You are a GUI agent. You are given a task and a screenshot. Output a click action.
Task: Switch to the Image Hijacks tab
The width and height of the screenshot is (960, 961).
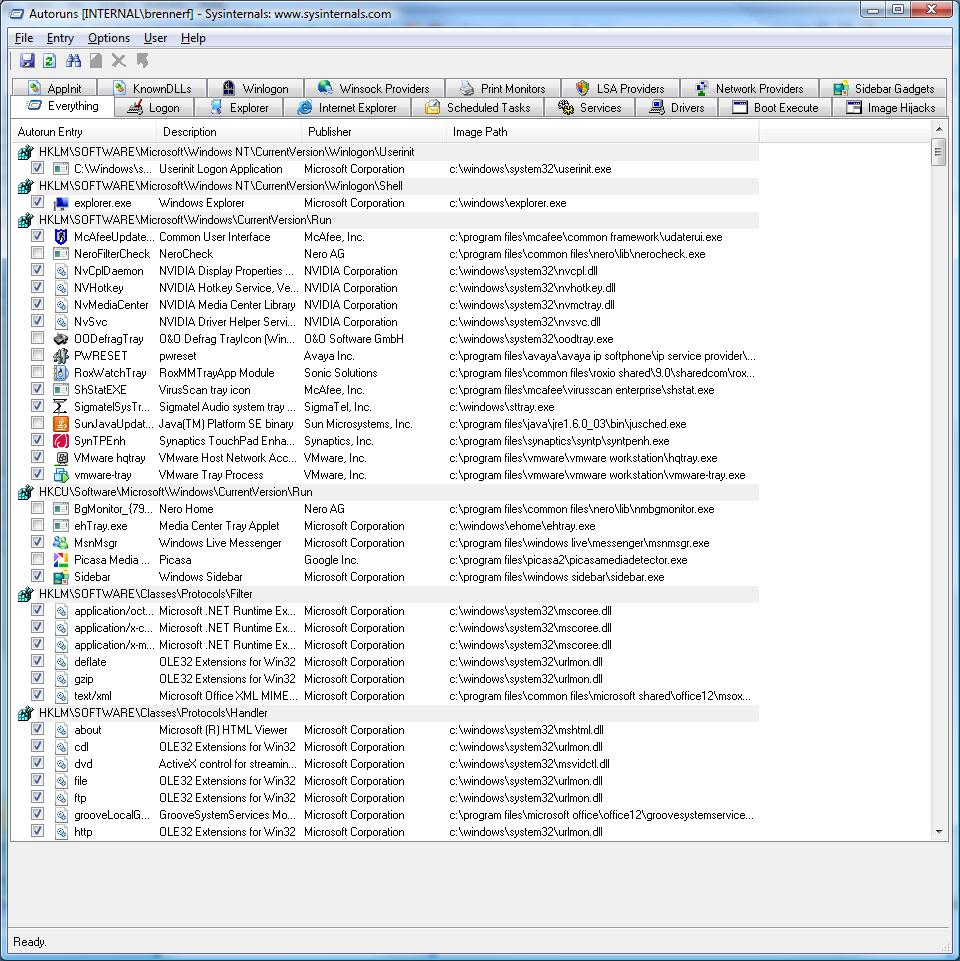(890, 108)
